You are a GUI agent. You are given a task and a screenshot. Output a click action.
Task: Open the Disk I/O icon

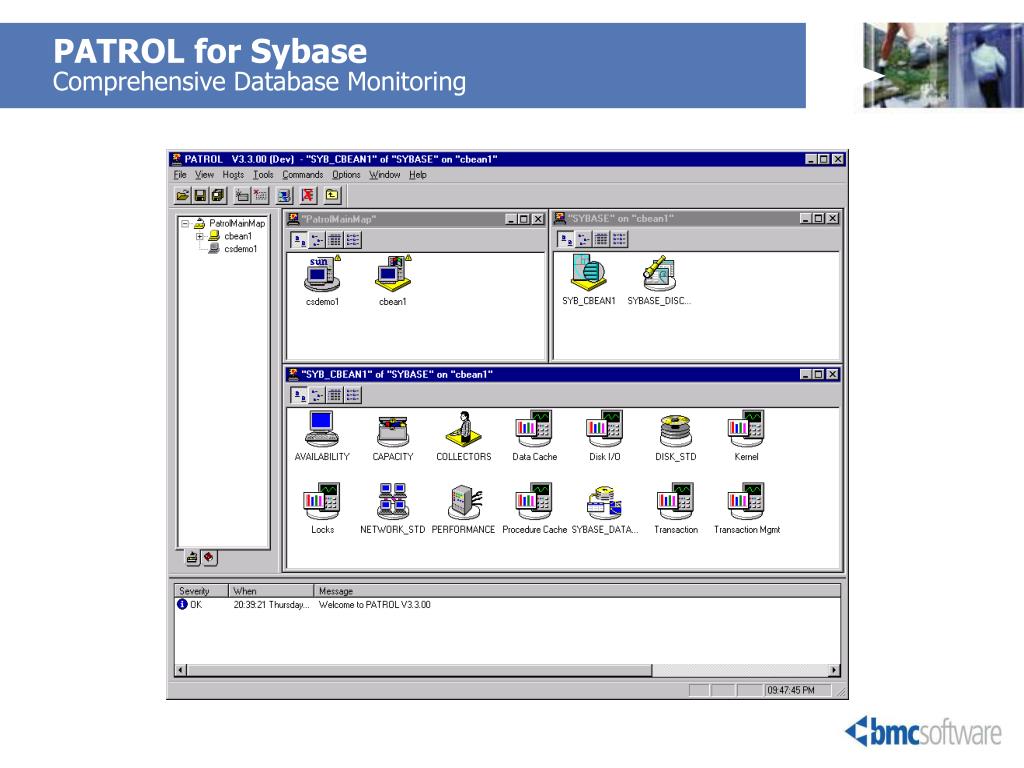click(605, 429)
